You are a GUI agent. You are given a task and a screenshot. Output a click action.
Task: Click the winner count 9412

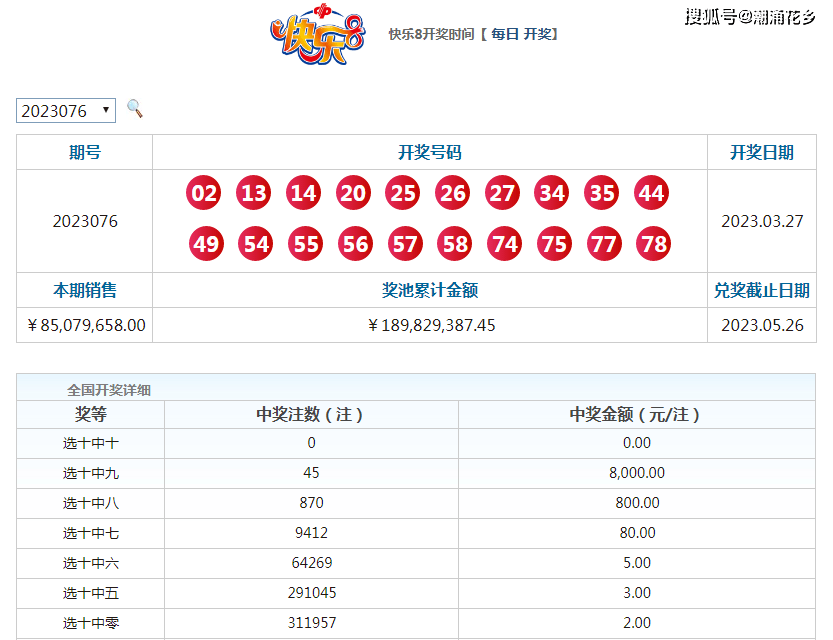click(x=311, y=533)
